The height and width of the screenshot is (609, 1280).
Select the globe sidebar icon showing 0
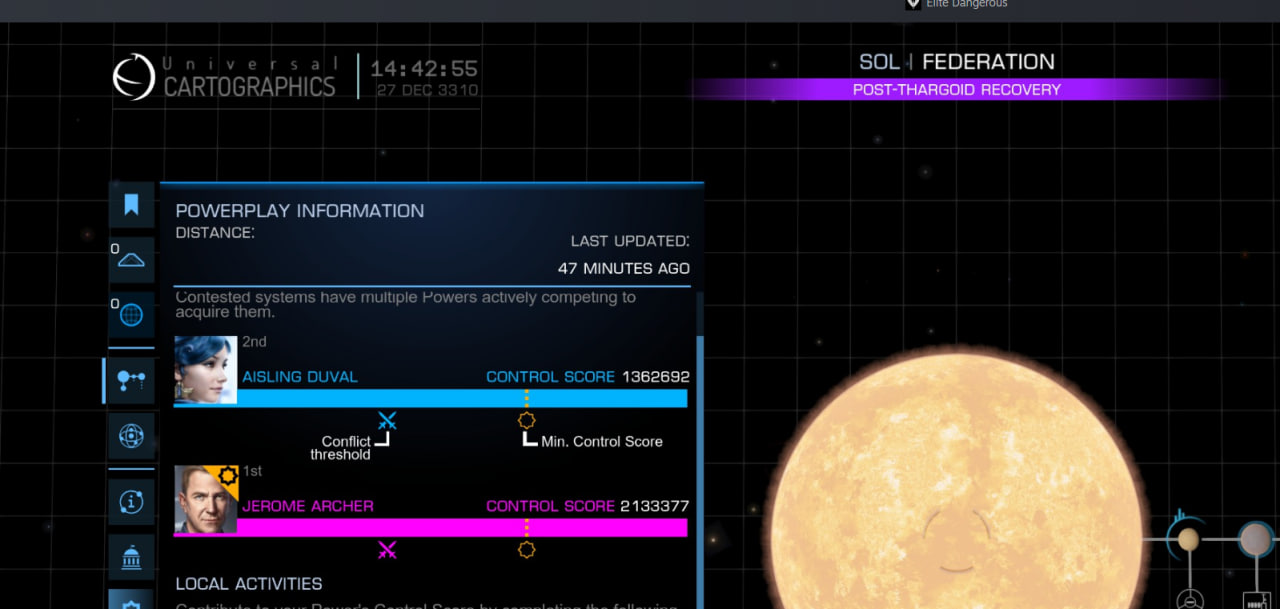pos(131,314)
